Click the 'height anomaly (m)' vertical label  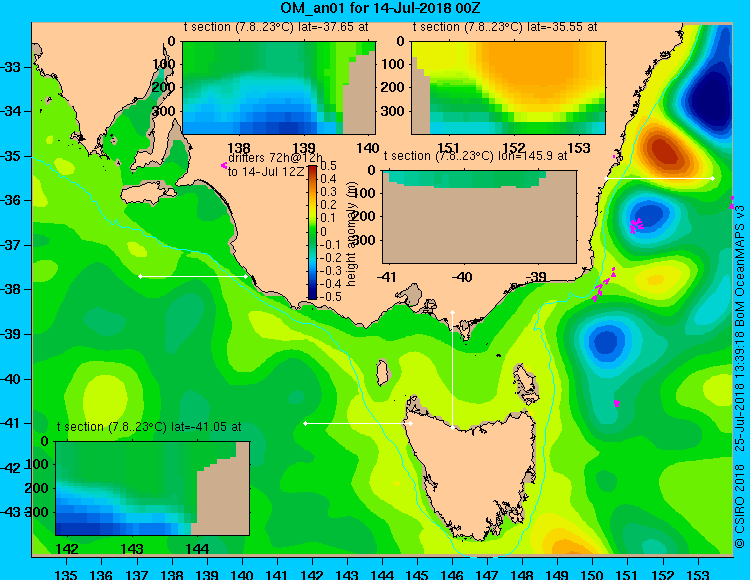point(351,233)
